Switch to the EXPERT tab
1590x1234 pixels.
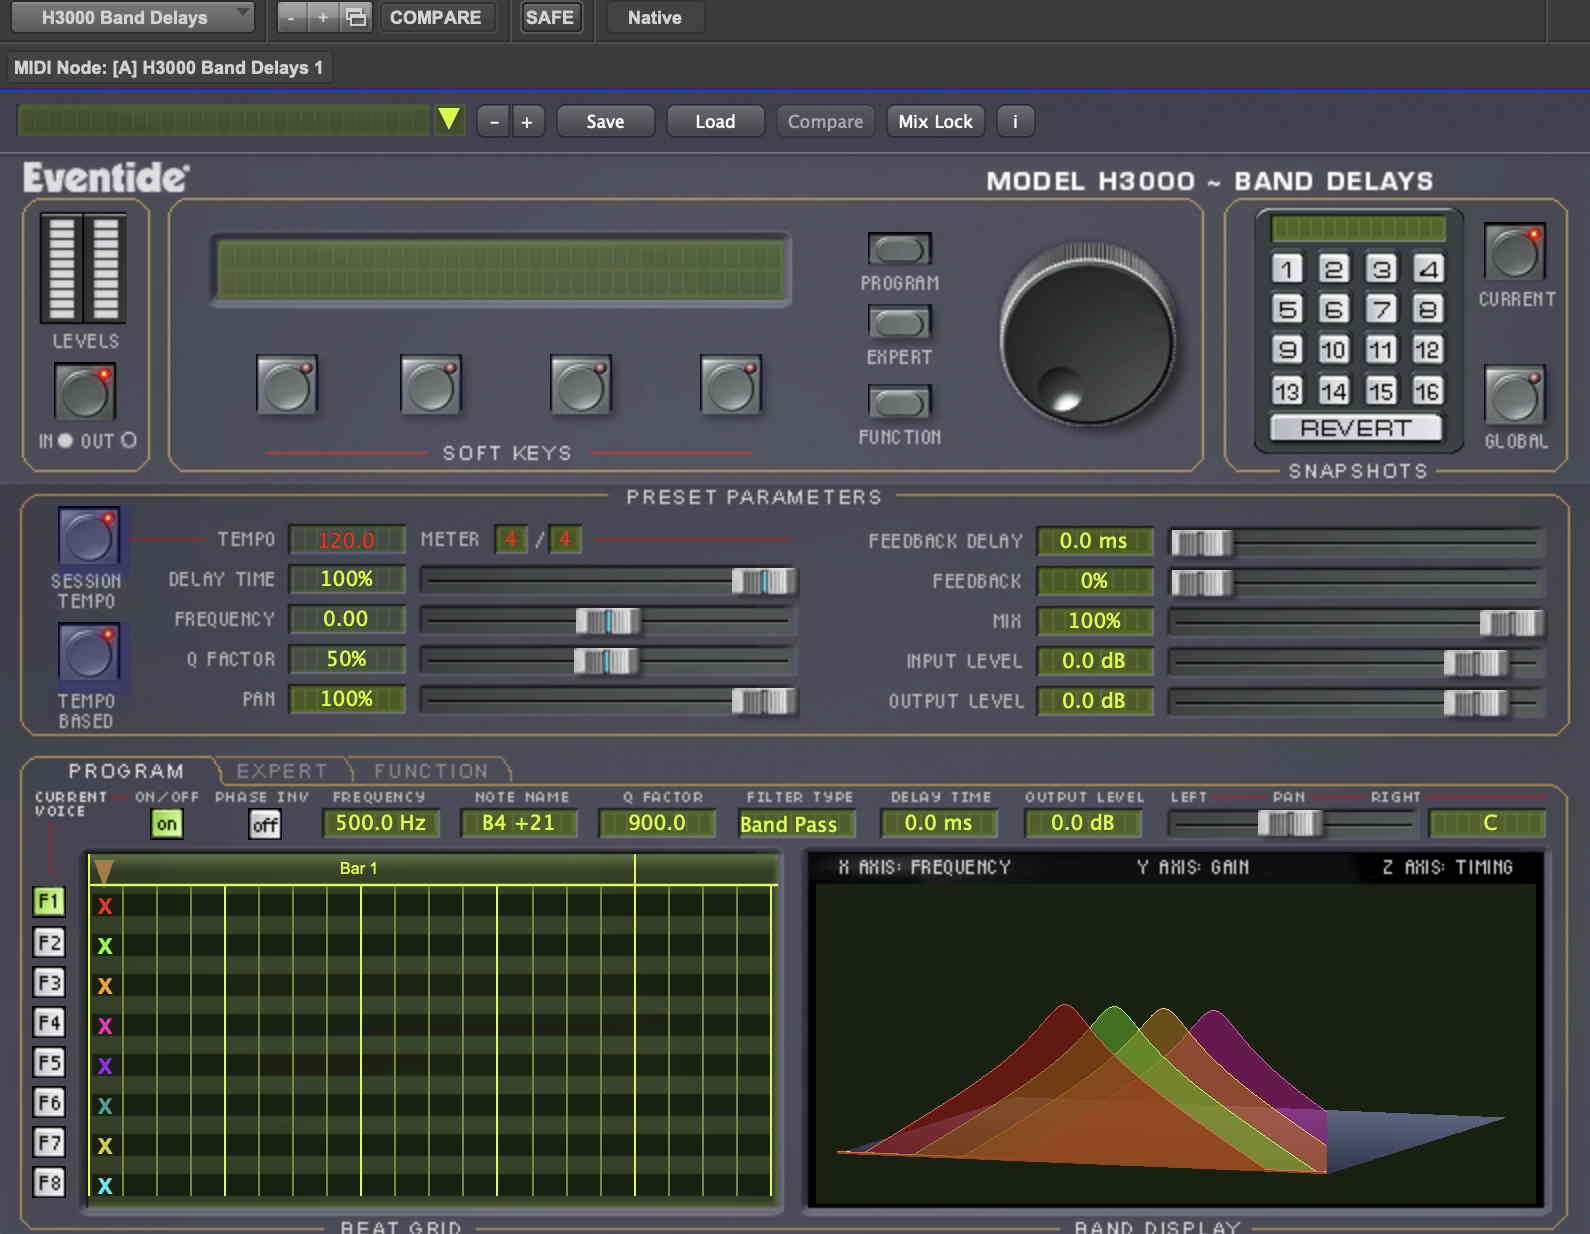(282, 771)
